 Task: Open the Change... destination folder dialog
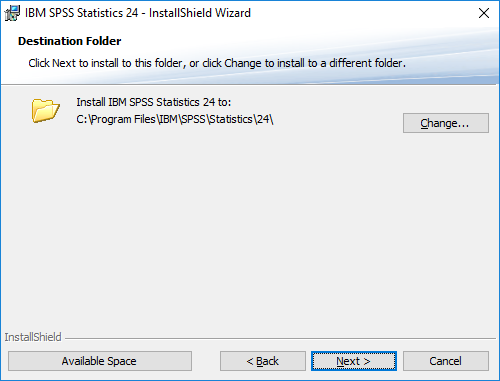click(446, 123)
